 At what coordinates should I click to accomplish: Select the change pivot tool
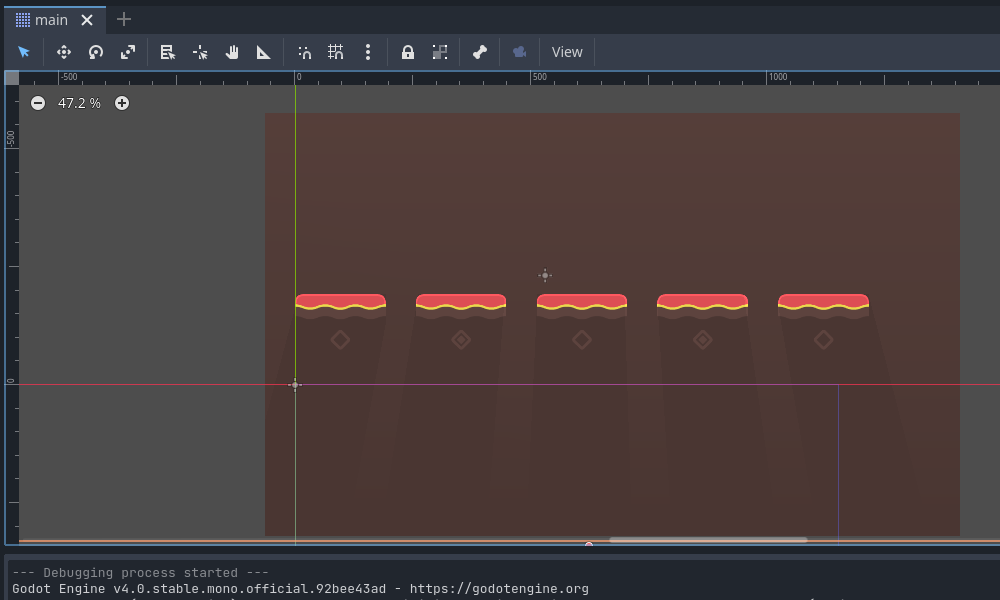[200, 52]
